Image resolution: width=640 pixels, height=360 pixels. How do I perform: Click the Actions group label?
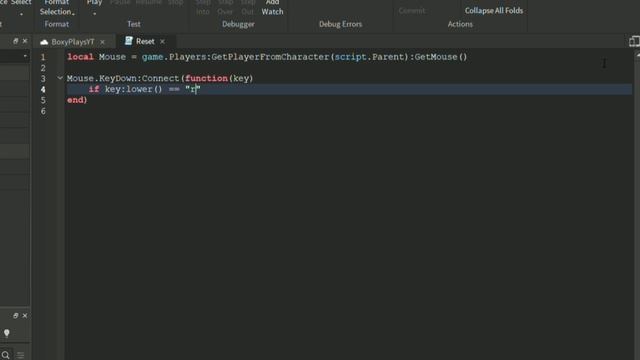pyautogui.click(x=460, y=24)
